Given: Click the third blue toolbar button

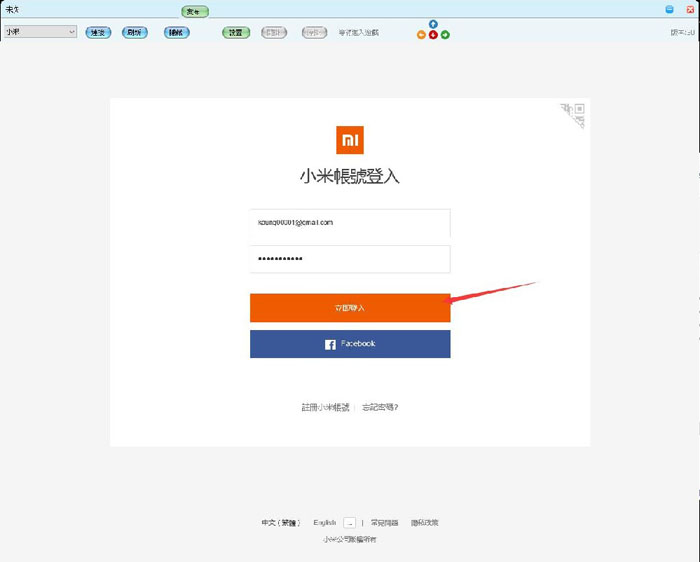Looking at the screenshot, I should [x=176, y=33].
